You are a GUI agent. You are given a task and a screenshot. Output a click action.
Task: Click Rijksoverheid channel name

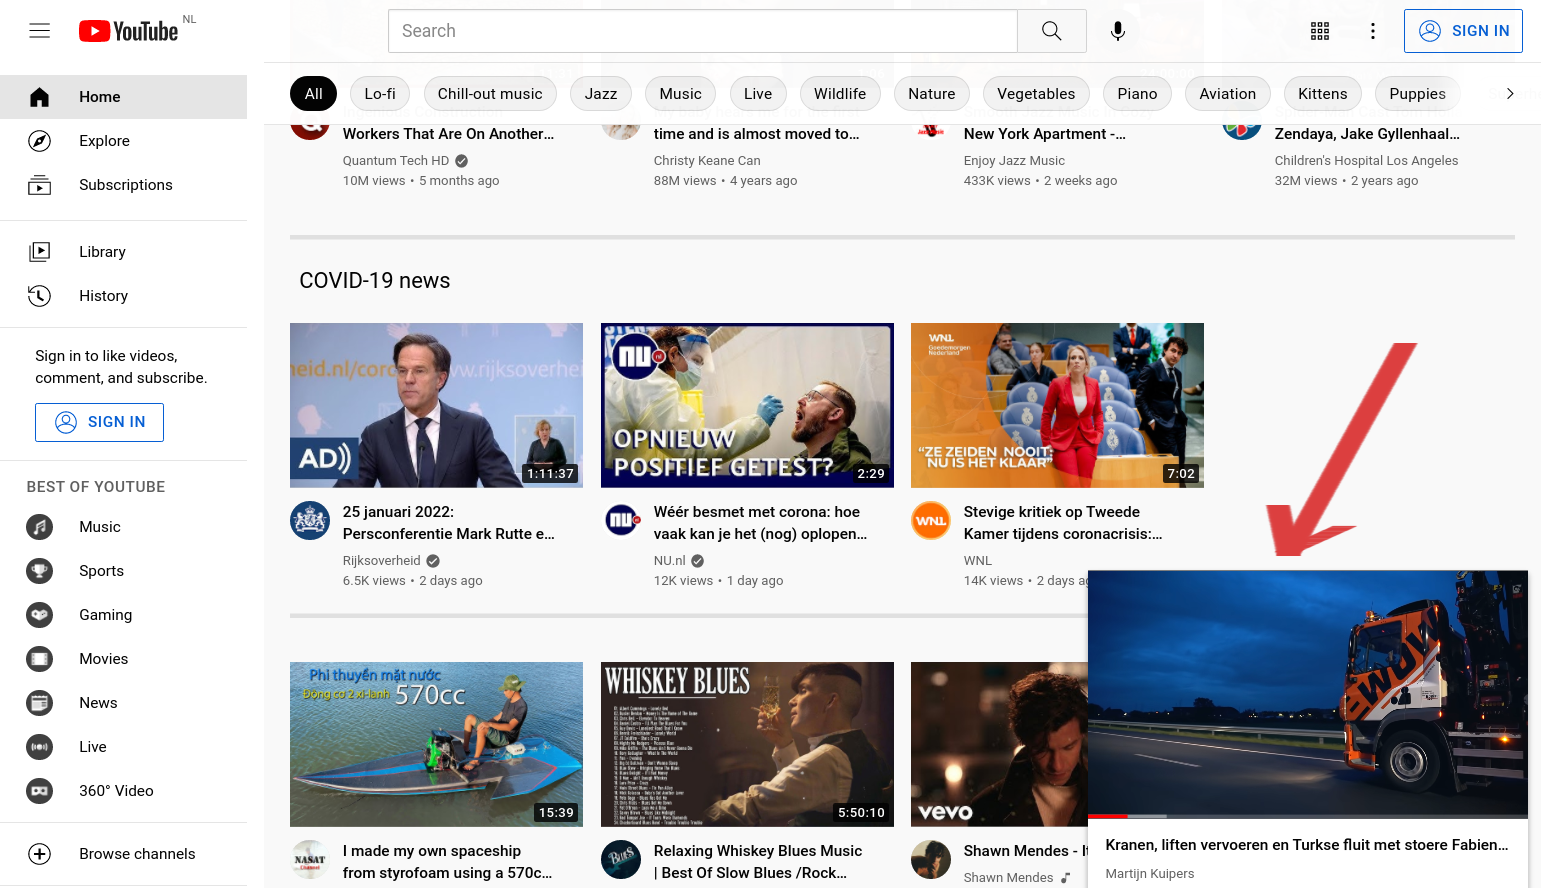(x=382, y=561)
